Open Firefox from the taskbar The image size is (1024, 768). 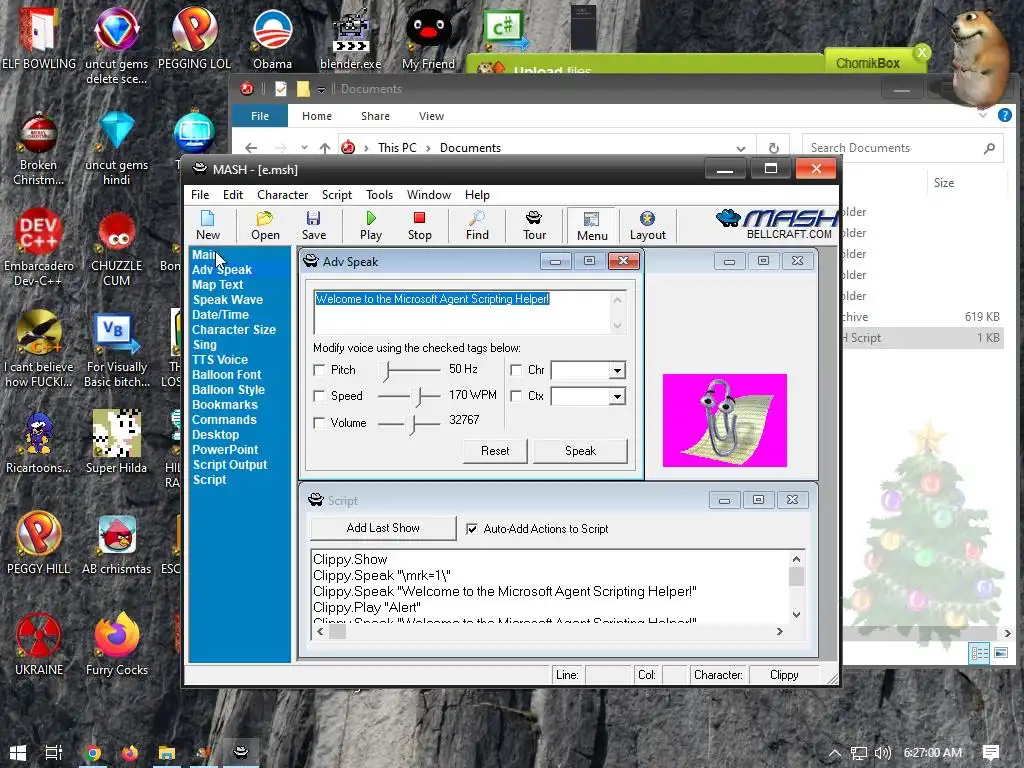[129, 753]
